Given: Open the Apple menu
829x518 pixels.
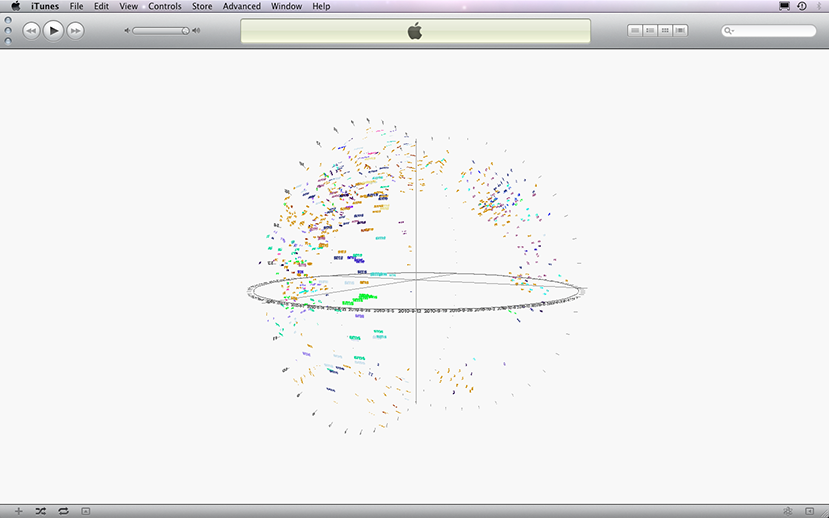Looking at the screenshot, I should pos(15,6).
